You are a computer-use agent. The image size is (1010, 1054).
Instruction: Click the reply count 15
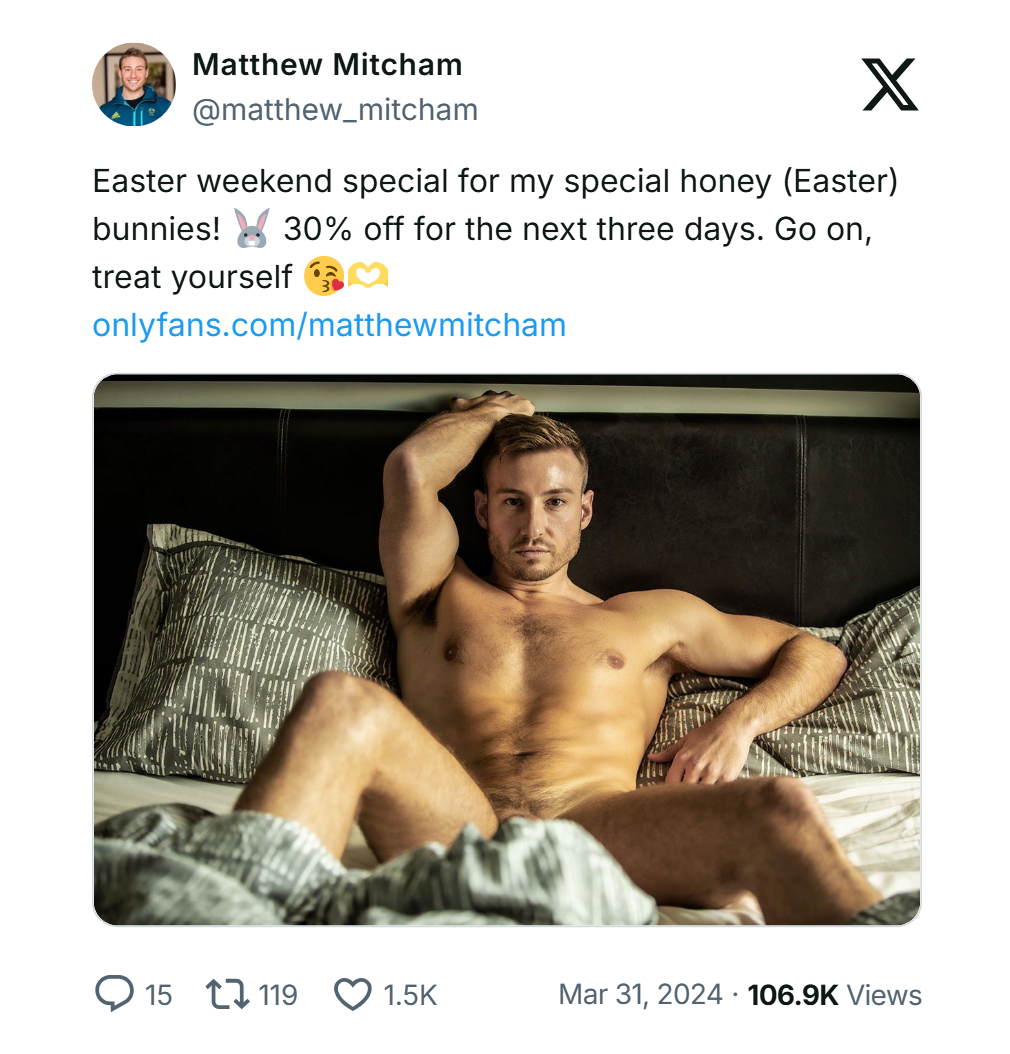tap(158, 995)
